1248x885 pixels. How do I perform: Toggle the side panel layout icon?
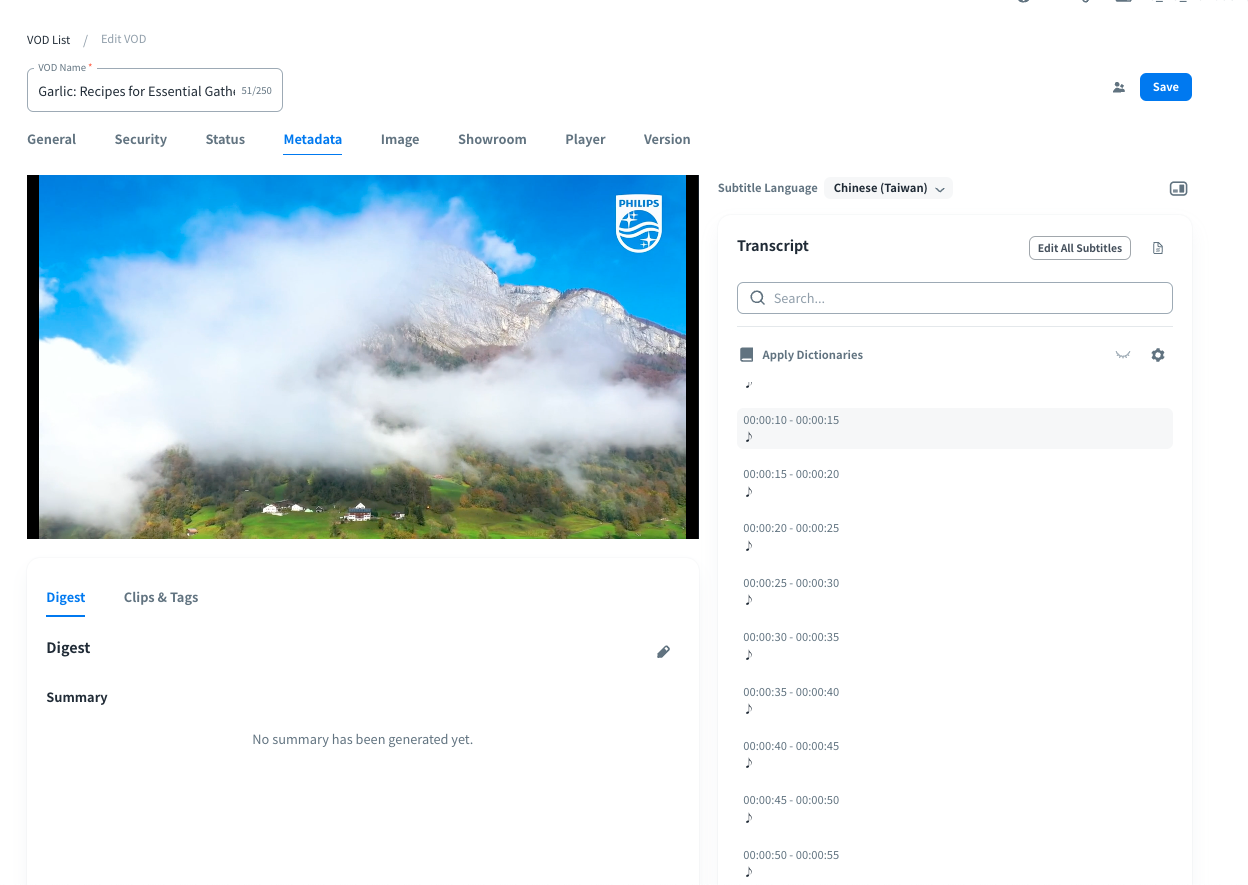point(1178,188)
